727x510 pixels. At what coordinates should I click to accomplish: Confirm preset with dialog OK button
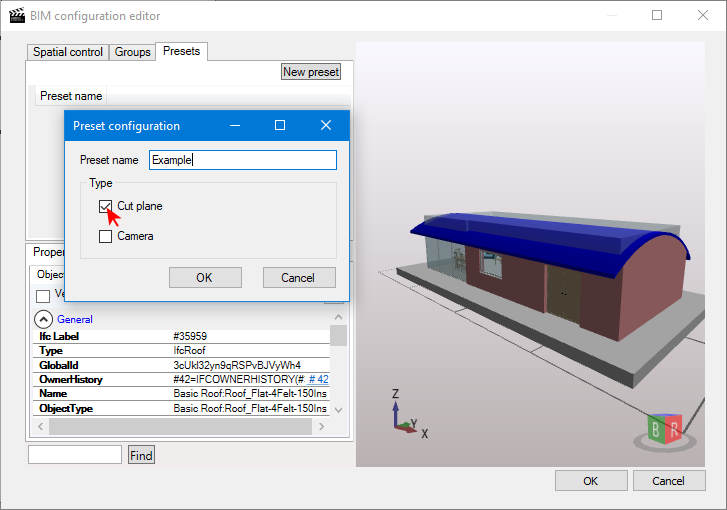(x=204, y=278)
